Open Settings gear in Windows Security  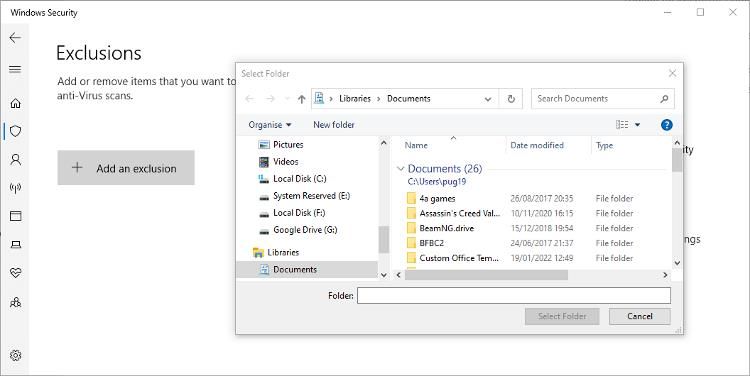pos(15,355)
